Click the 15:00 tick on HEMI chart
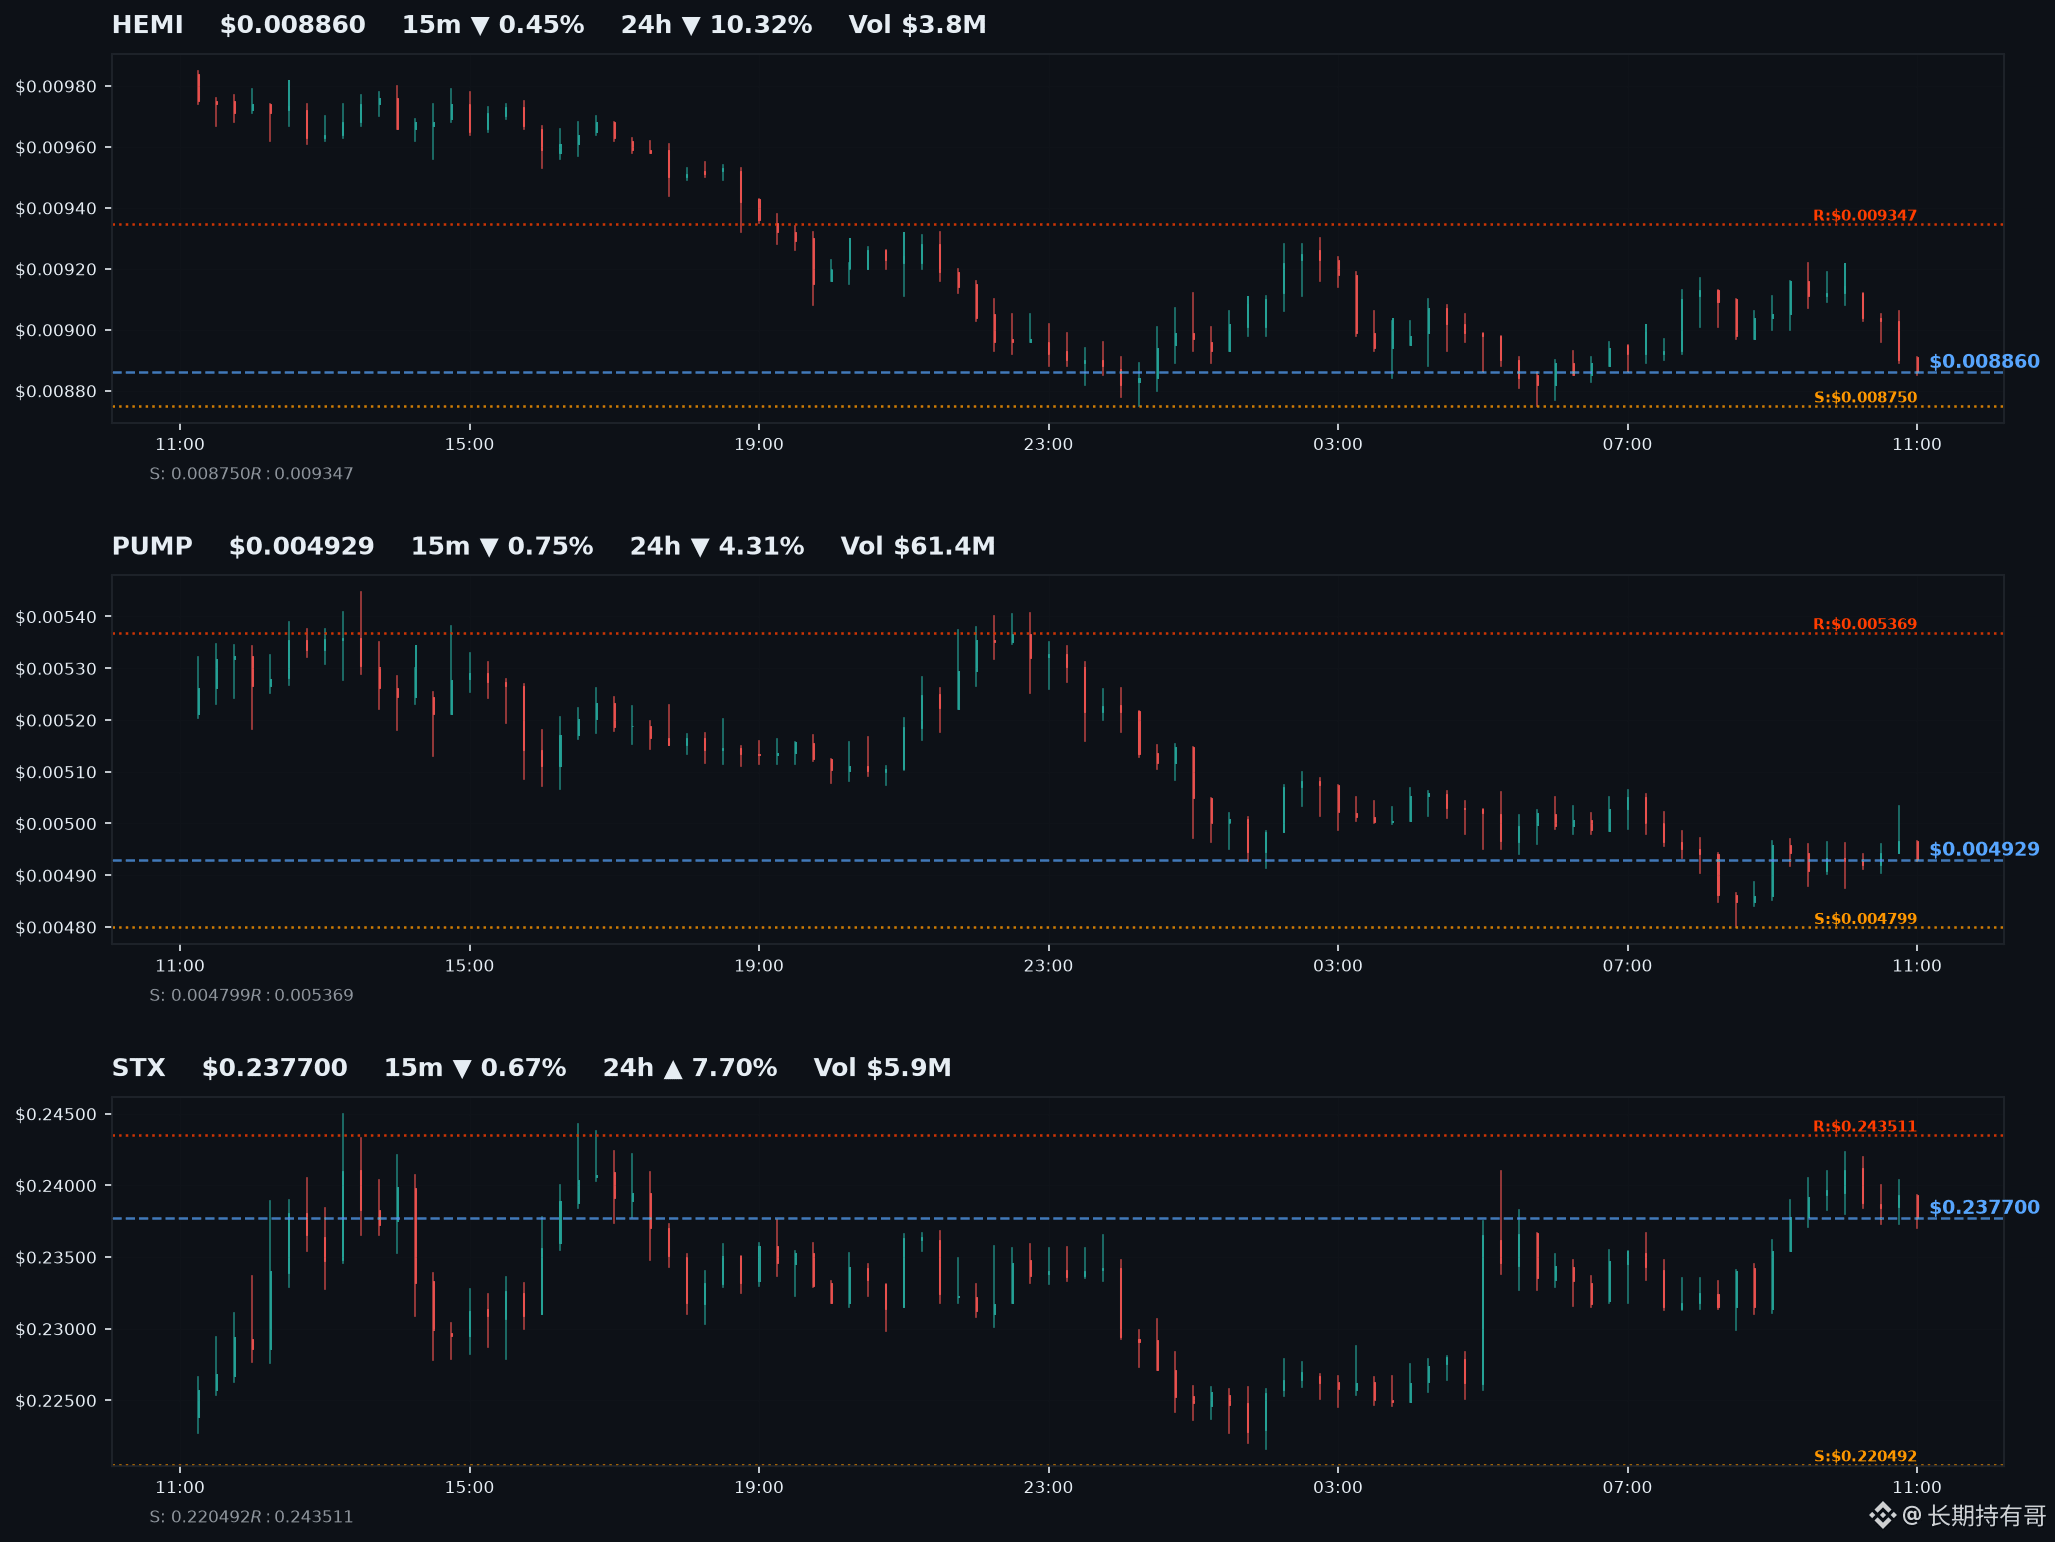 click(x=469, y=444)
